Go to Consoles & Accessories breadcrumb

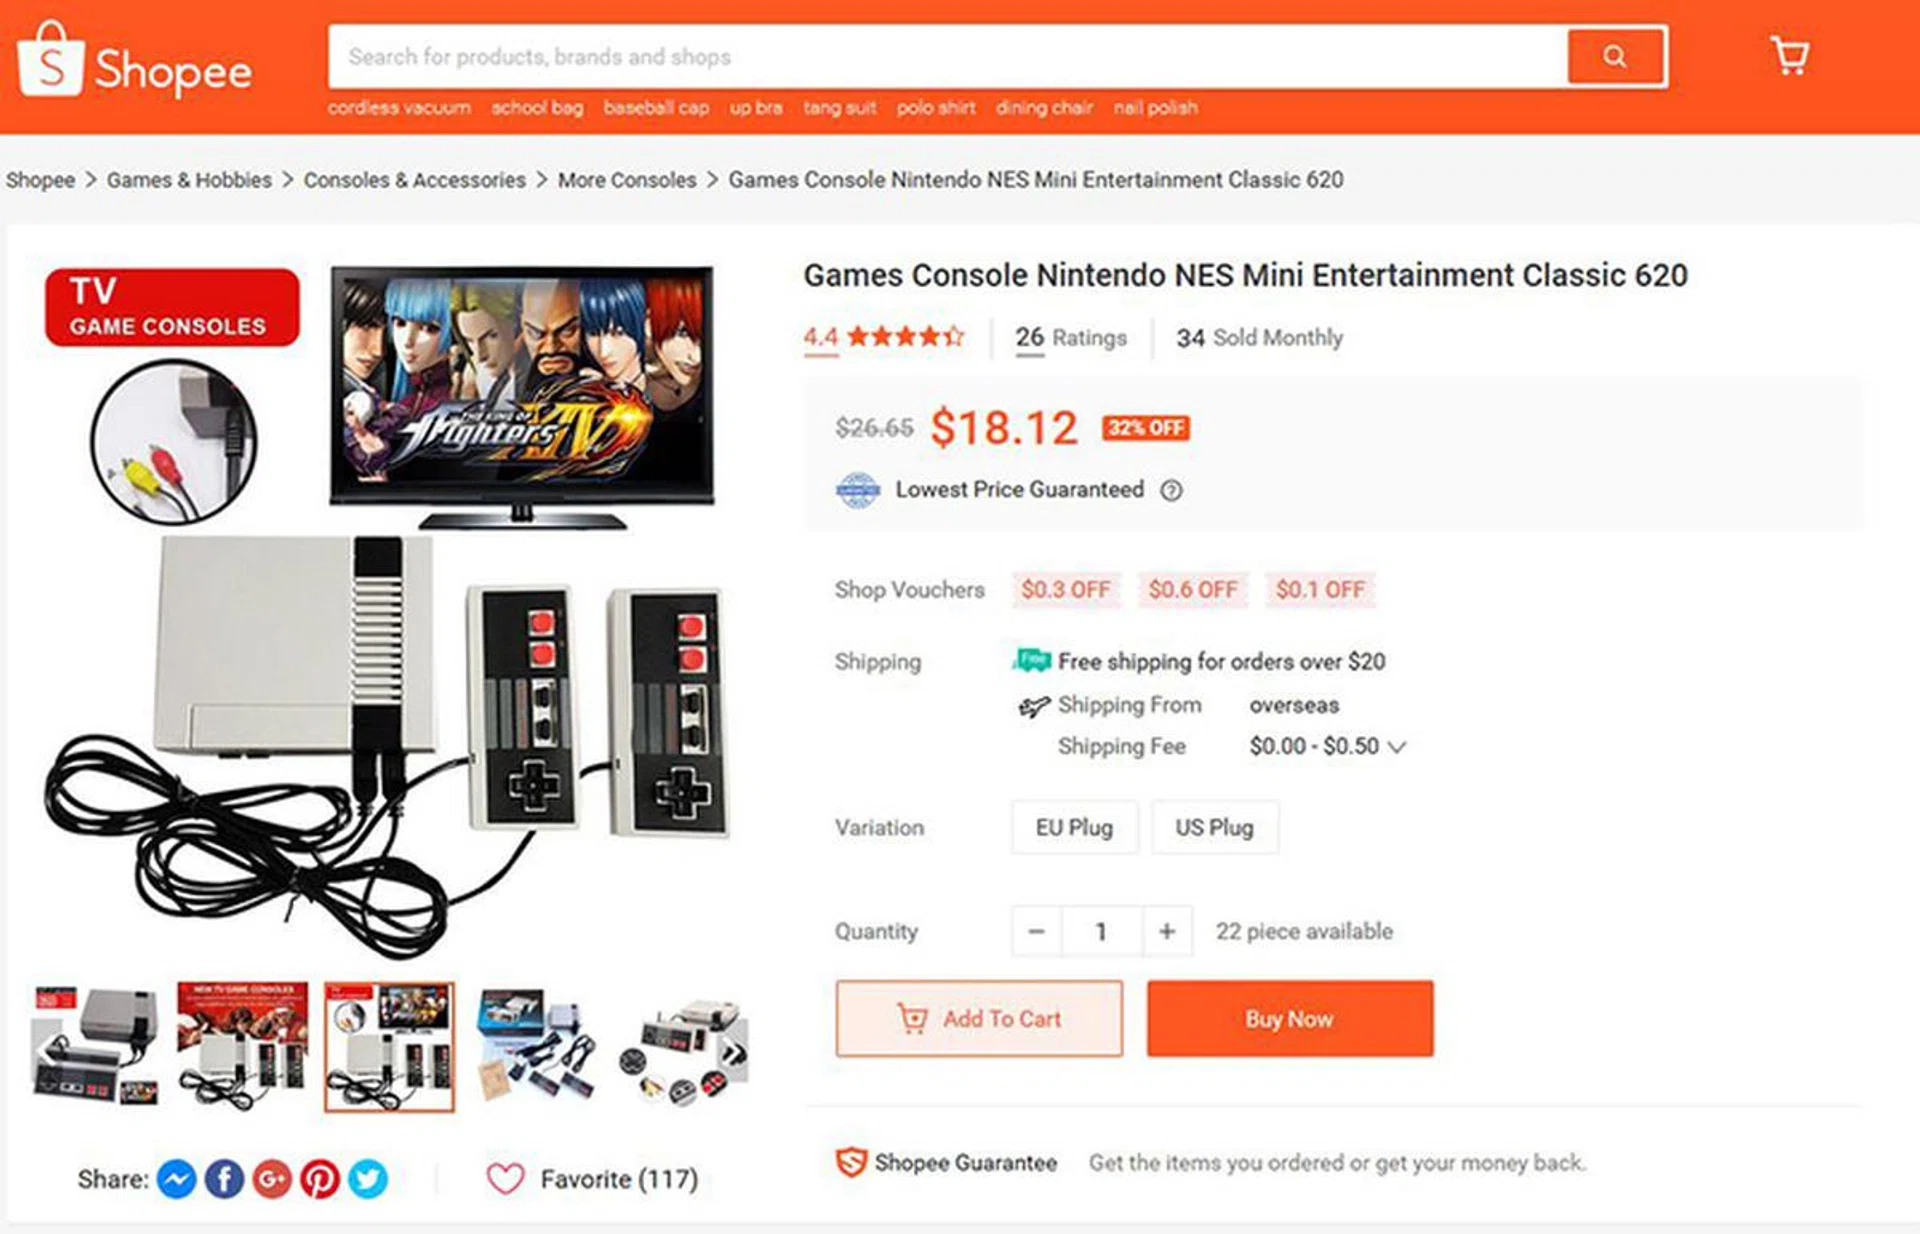pyautogui.click(x=414, y=180)
